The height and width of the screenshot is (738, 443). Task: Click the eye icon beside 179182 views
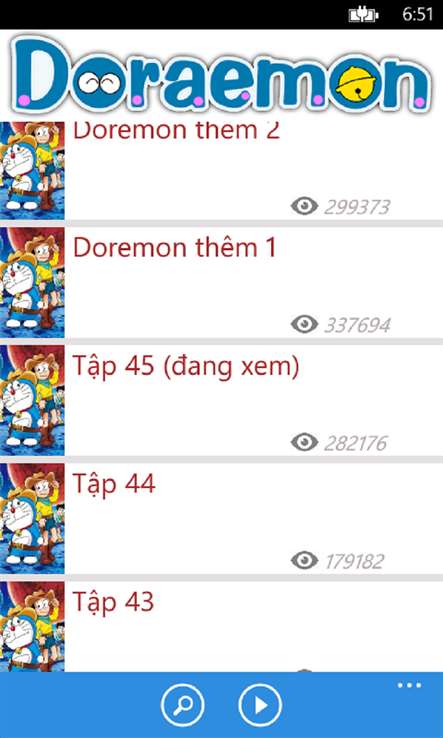point(304,560)
